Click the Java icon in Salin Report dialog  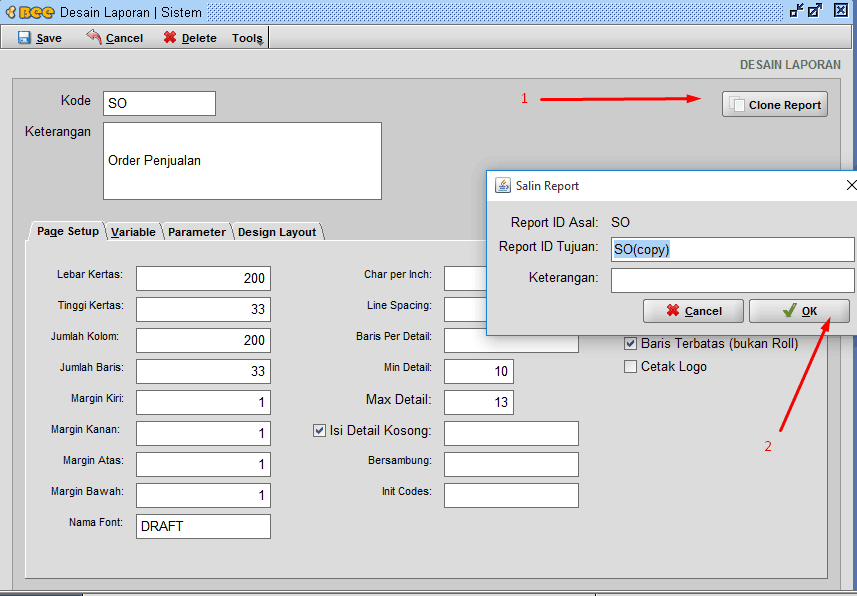pos(502,185)
